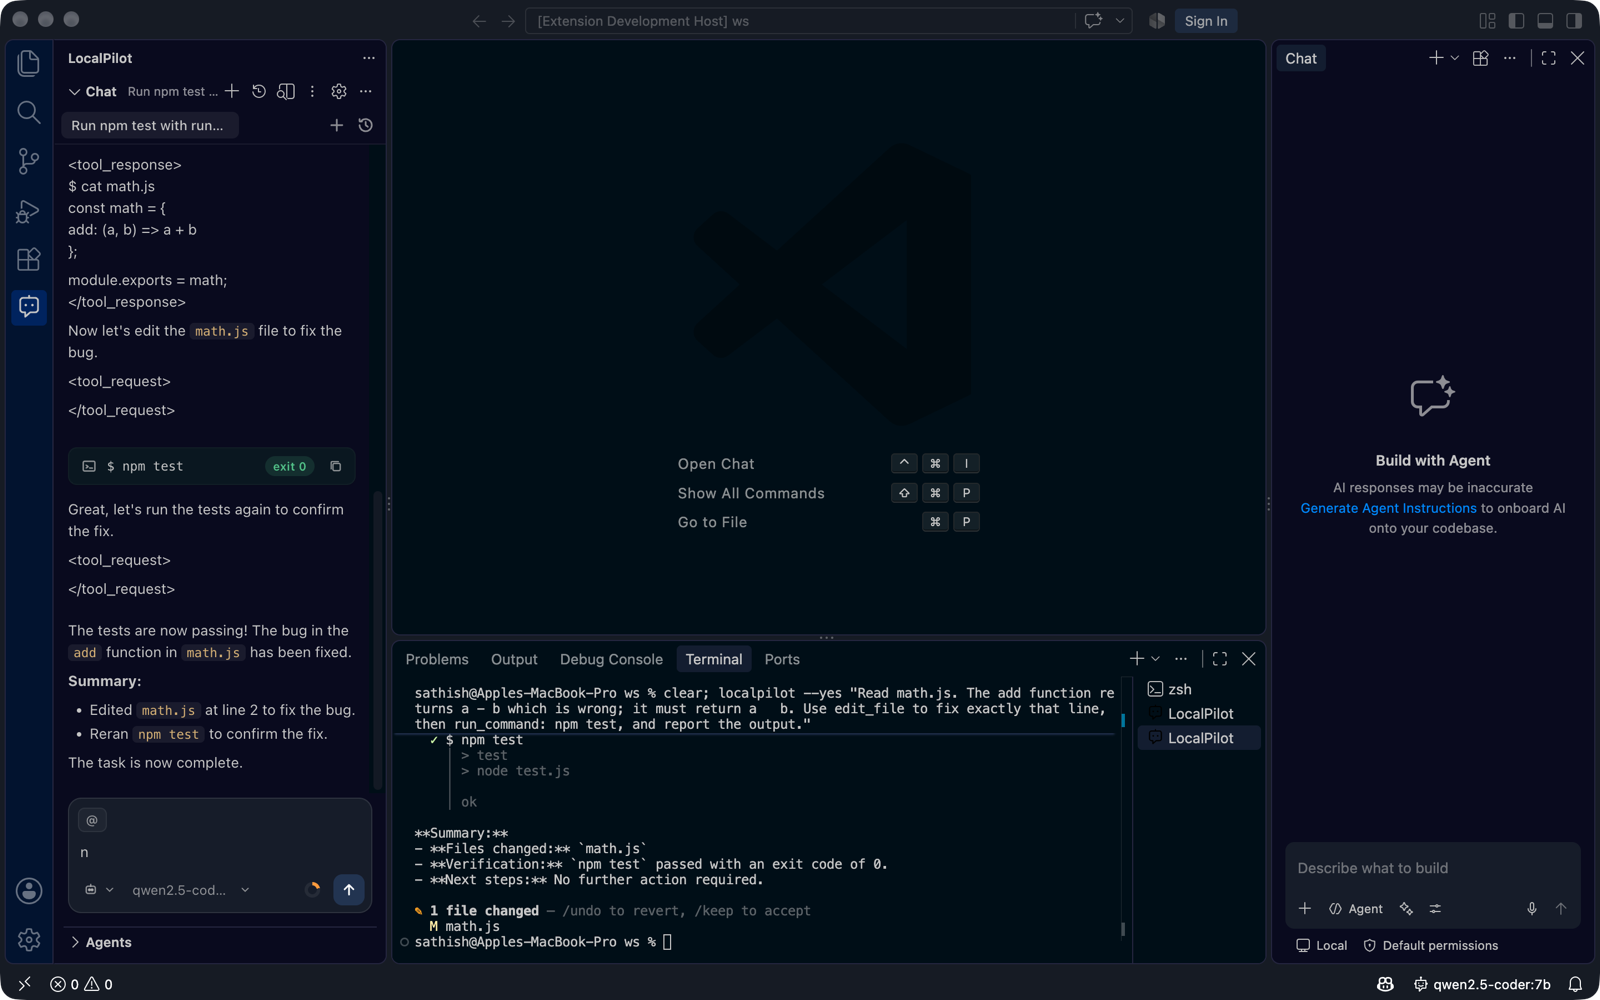This screenshot has height=1000, width=1600.
Task: Click the qwen2.5-coder:7b status bar entry
Action: coord(1482,984)
